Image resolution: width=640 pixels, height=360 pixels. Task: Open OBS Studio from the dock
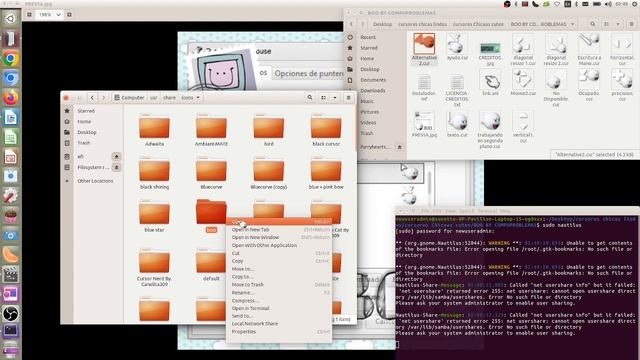pyautogui.click(x=11, y=313)
